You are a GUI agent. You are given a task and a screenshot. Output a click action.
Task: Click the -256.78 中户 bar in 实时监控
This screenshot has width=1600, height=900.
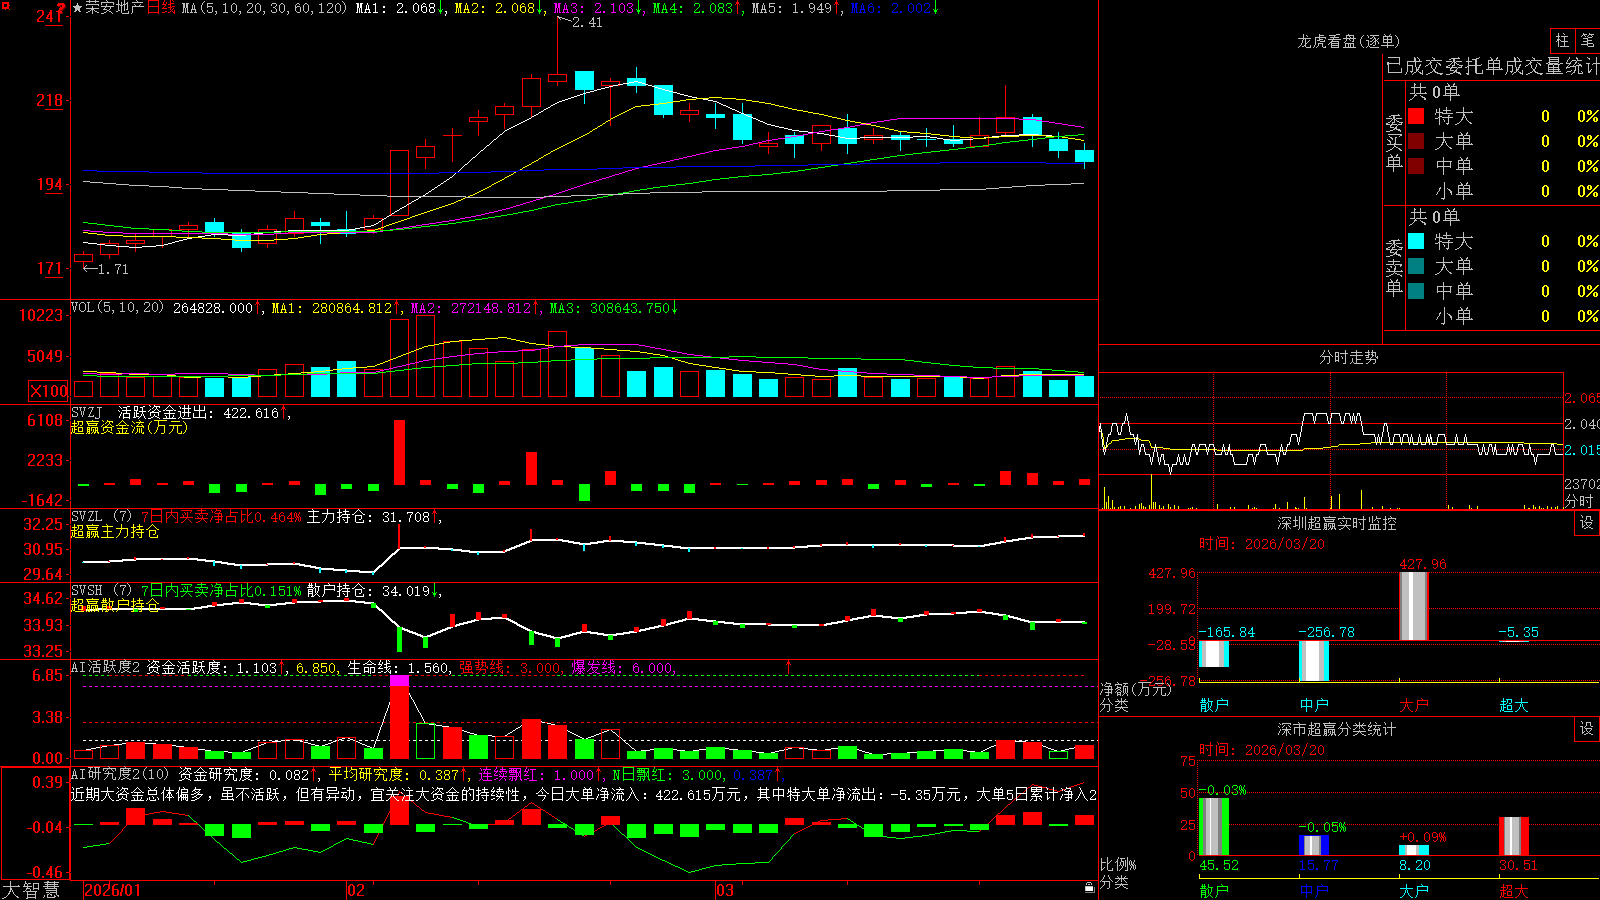1314,661
